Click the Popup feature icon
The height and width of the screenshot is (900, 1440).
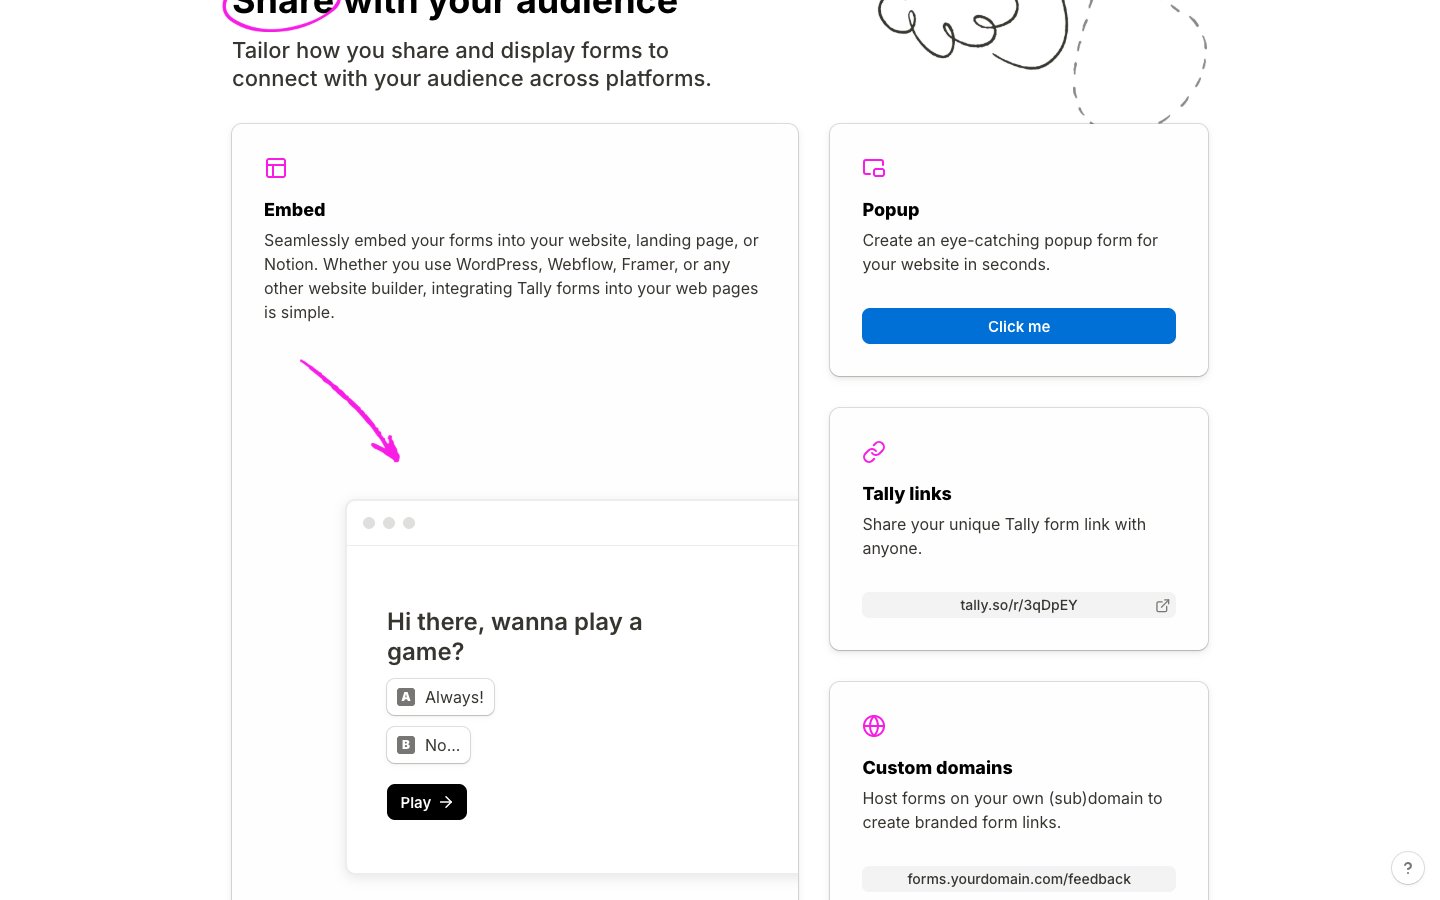tap(874, 168)
